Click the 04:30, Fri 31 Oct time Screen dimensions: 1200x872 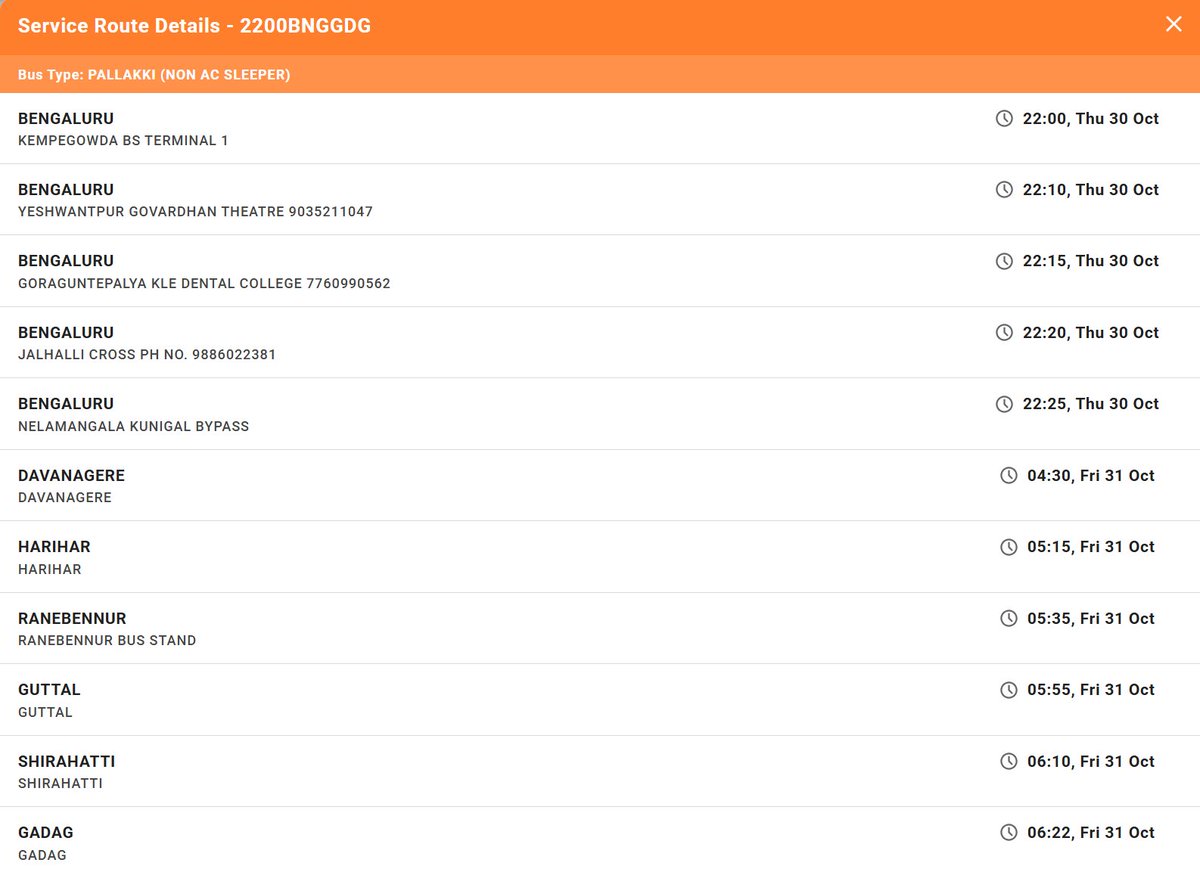pyautogui.click(x=1091, y=476)
